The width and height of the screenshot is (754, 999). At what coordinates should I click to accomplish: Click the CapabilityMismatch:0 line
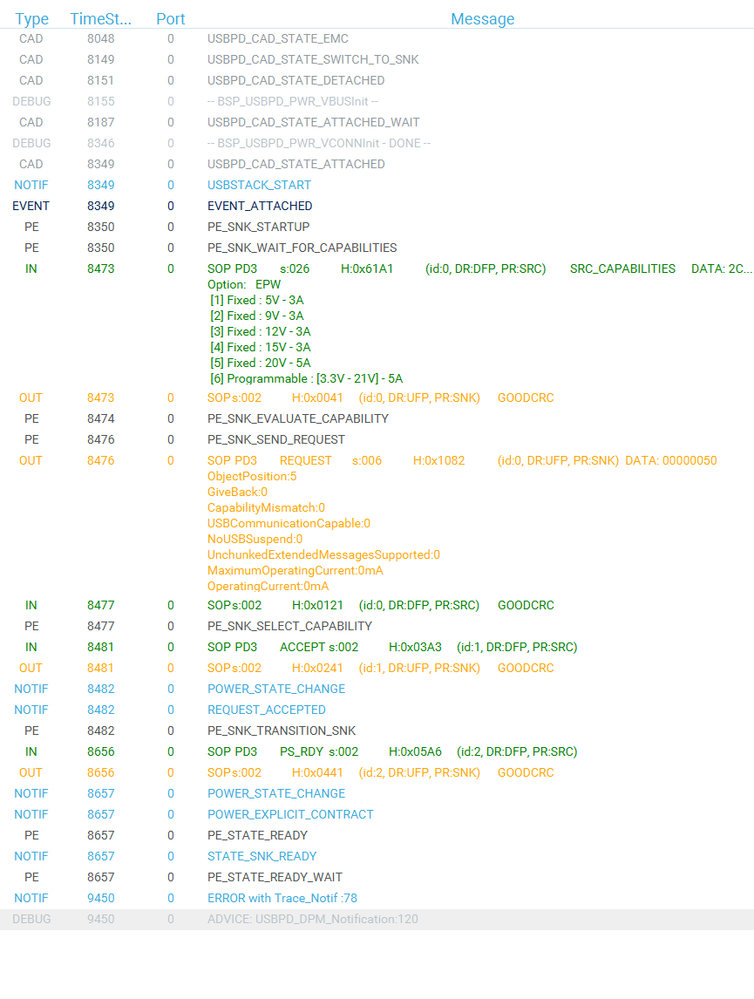(266, 508)
